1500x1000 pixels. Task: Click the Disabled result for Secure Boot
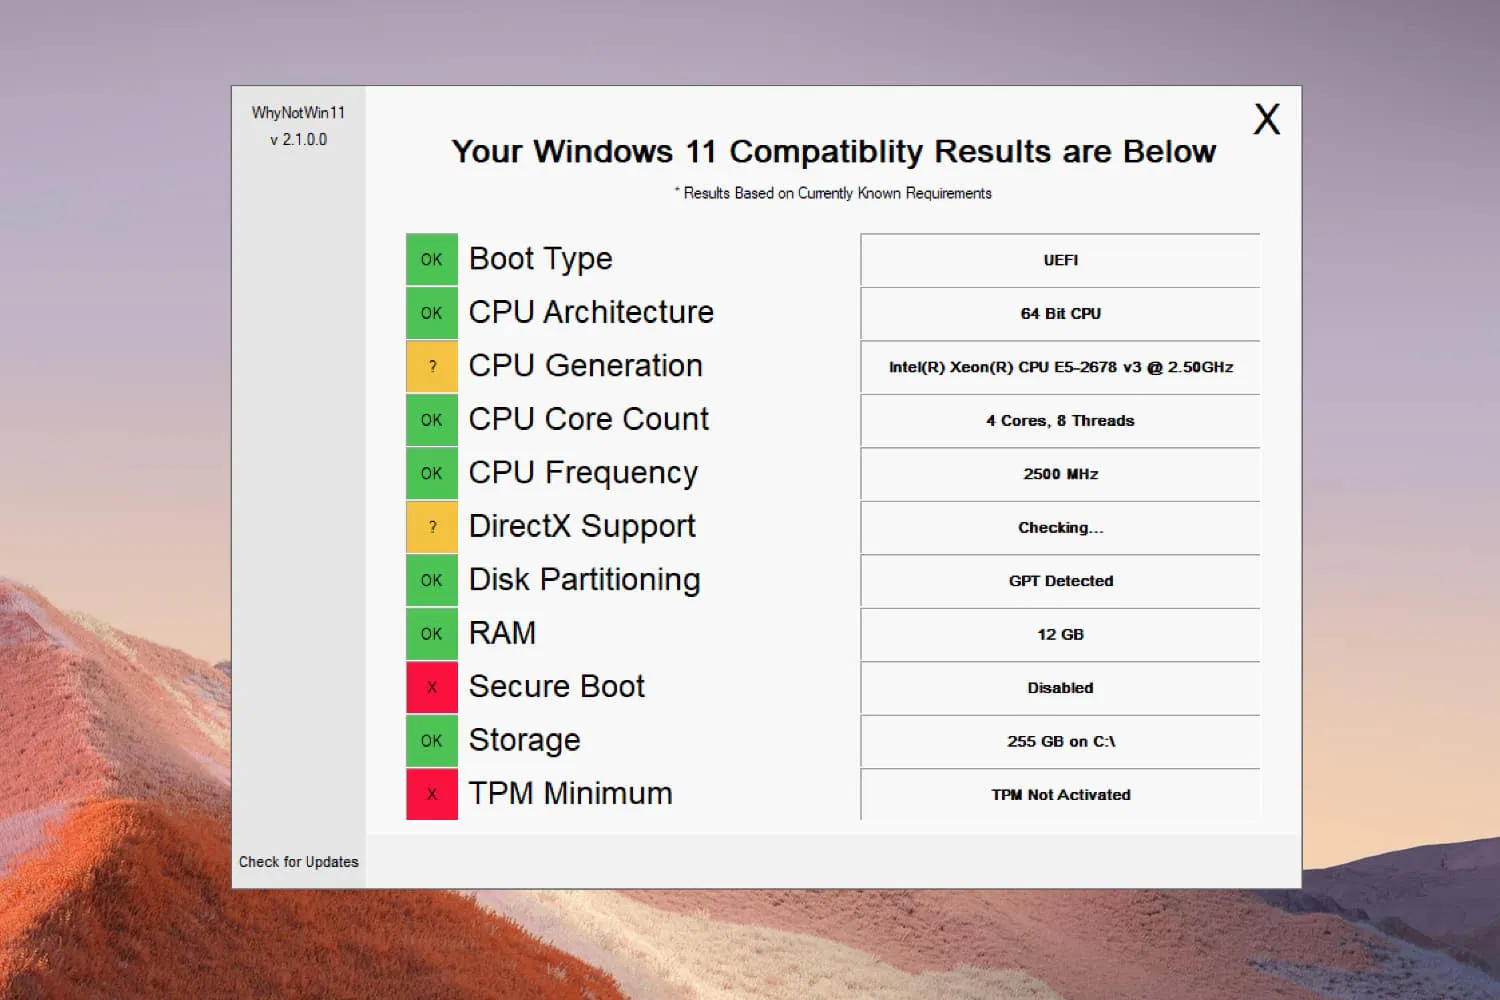click(x=1061, y=688)
